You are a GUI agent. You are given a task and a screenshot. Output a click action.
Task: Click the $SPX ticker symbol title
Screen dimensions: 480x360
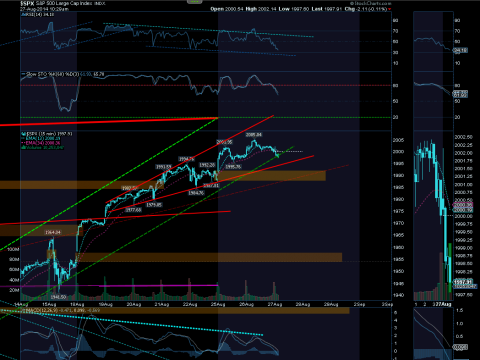point(27,3)
